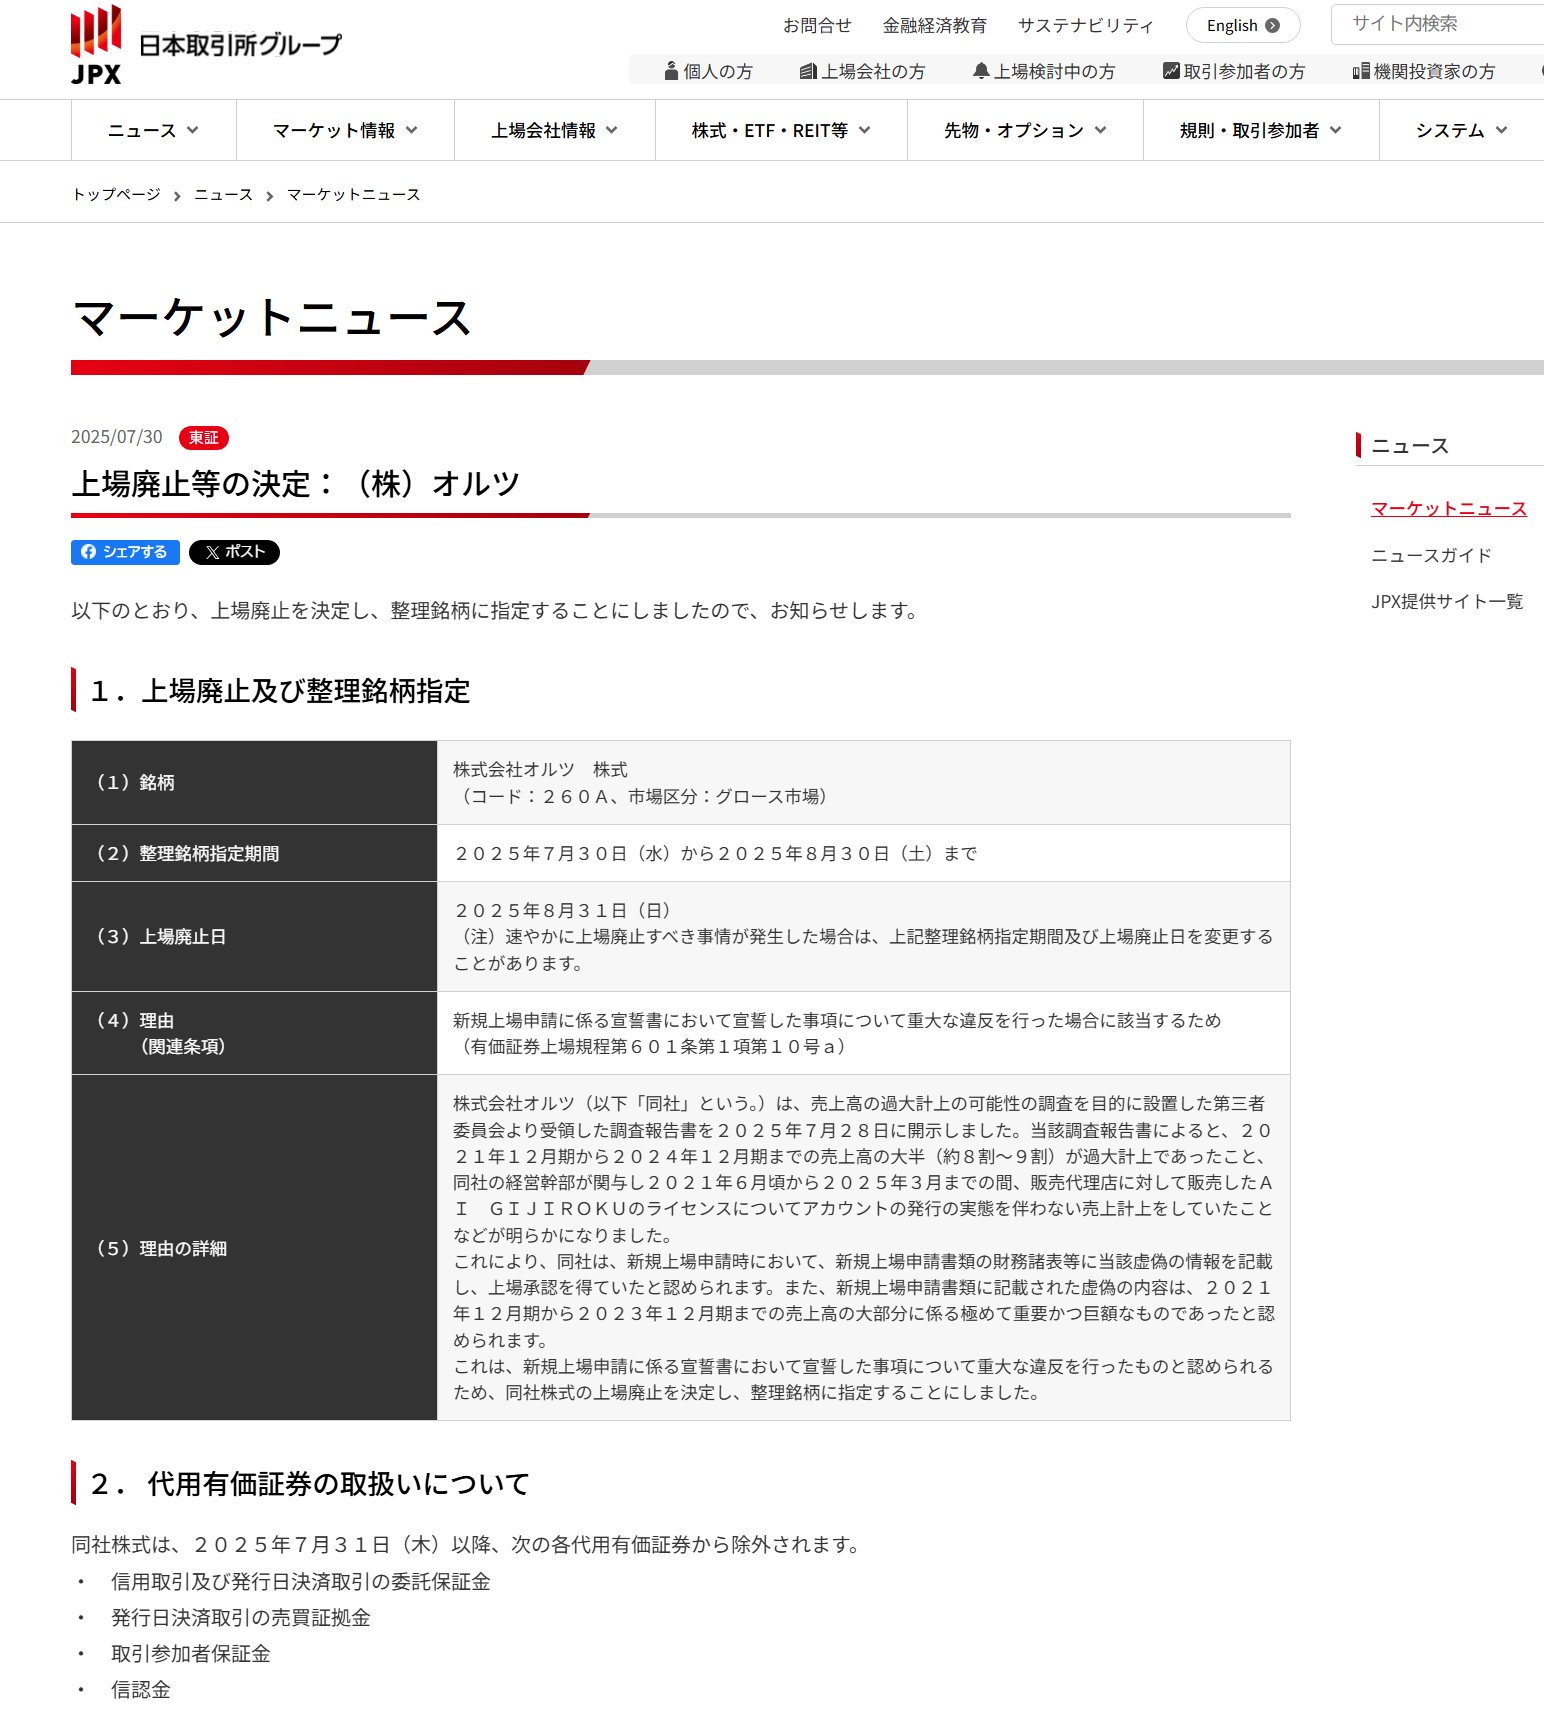Screen dimensions: 1544x1724
Task: Open ニュースガイド in the sidebar
Action: pos(1431,555)
